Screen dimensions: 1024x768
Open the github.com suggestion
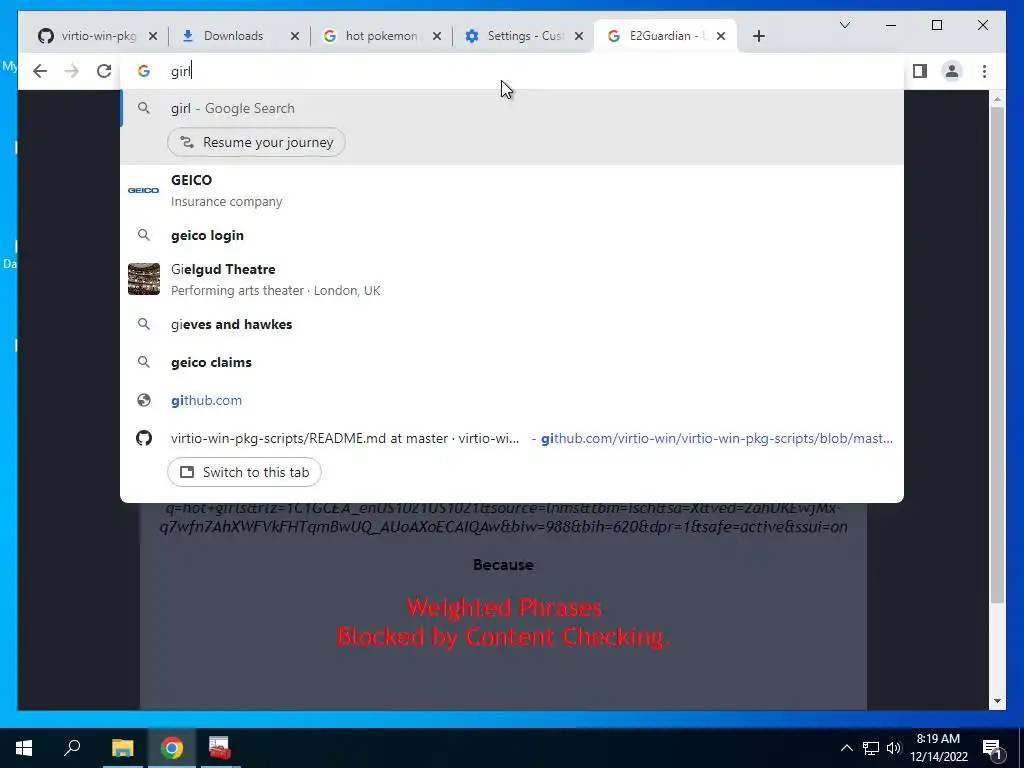(x=512, y=400)
